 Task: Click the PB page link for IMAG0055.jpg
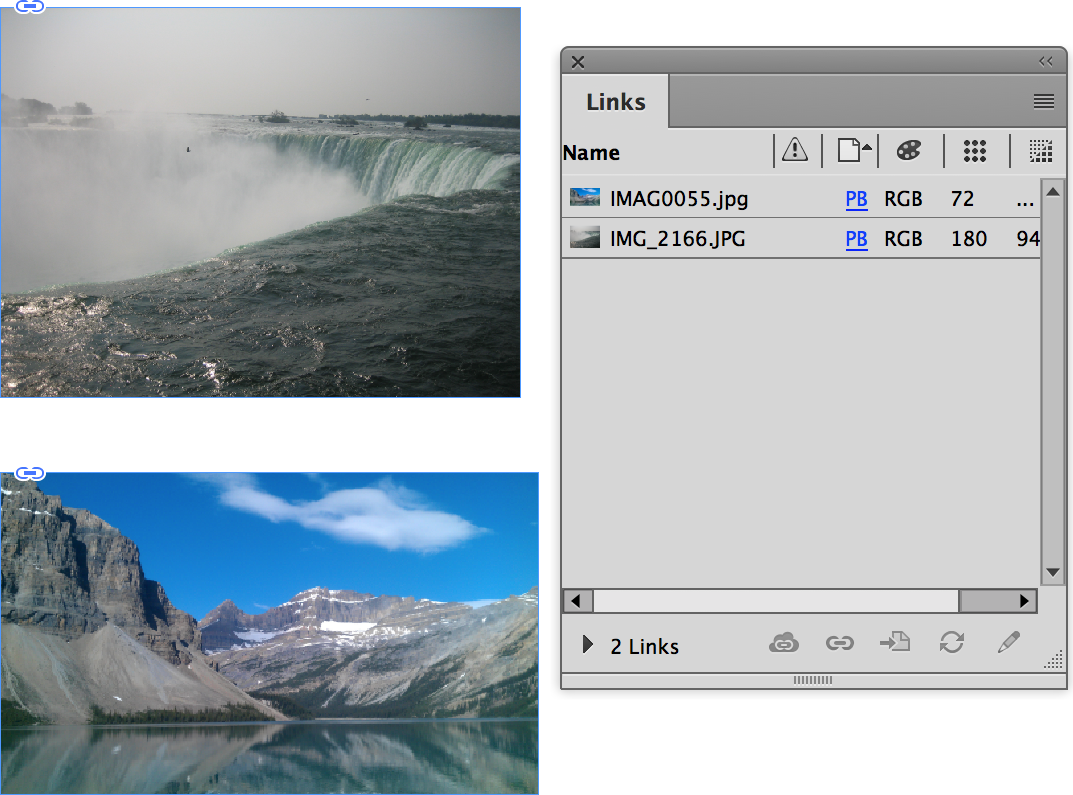coord(856,199)
